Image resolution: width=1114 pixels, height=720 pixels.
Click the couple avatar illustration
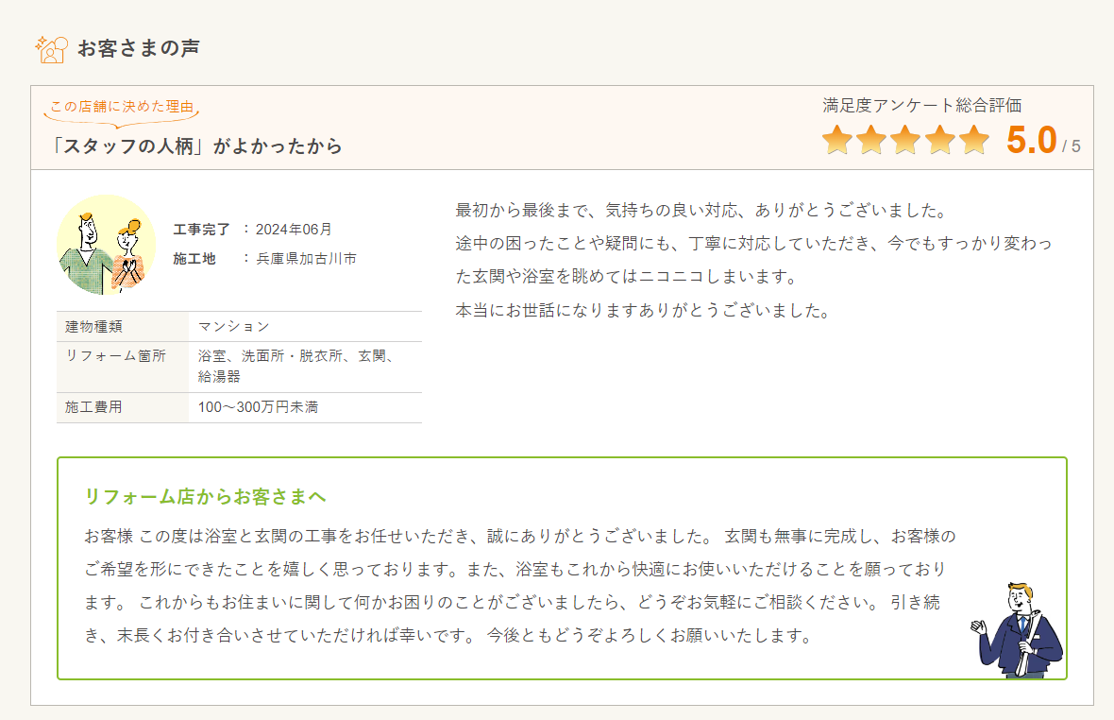coord(106,244)
